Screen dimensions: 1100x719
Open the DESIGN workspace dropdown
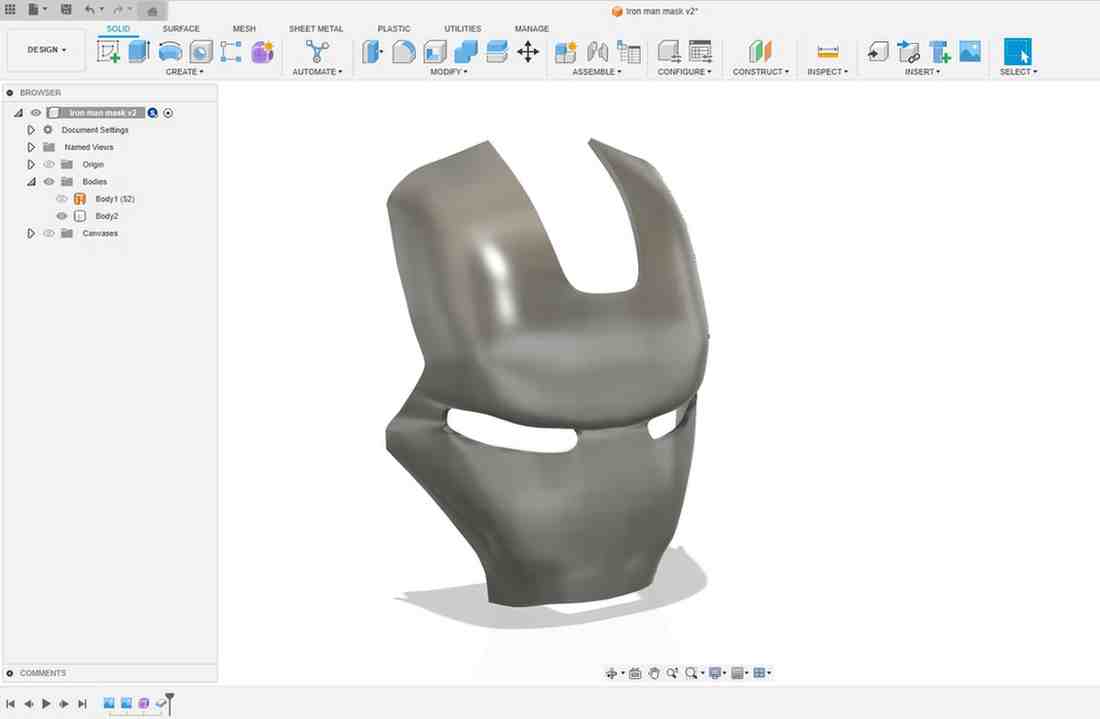46,50
